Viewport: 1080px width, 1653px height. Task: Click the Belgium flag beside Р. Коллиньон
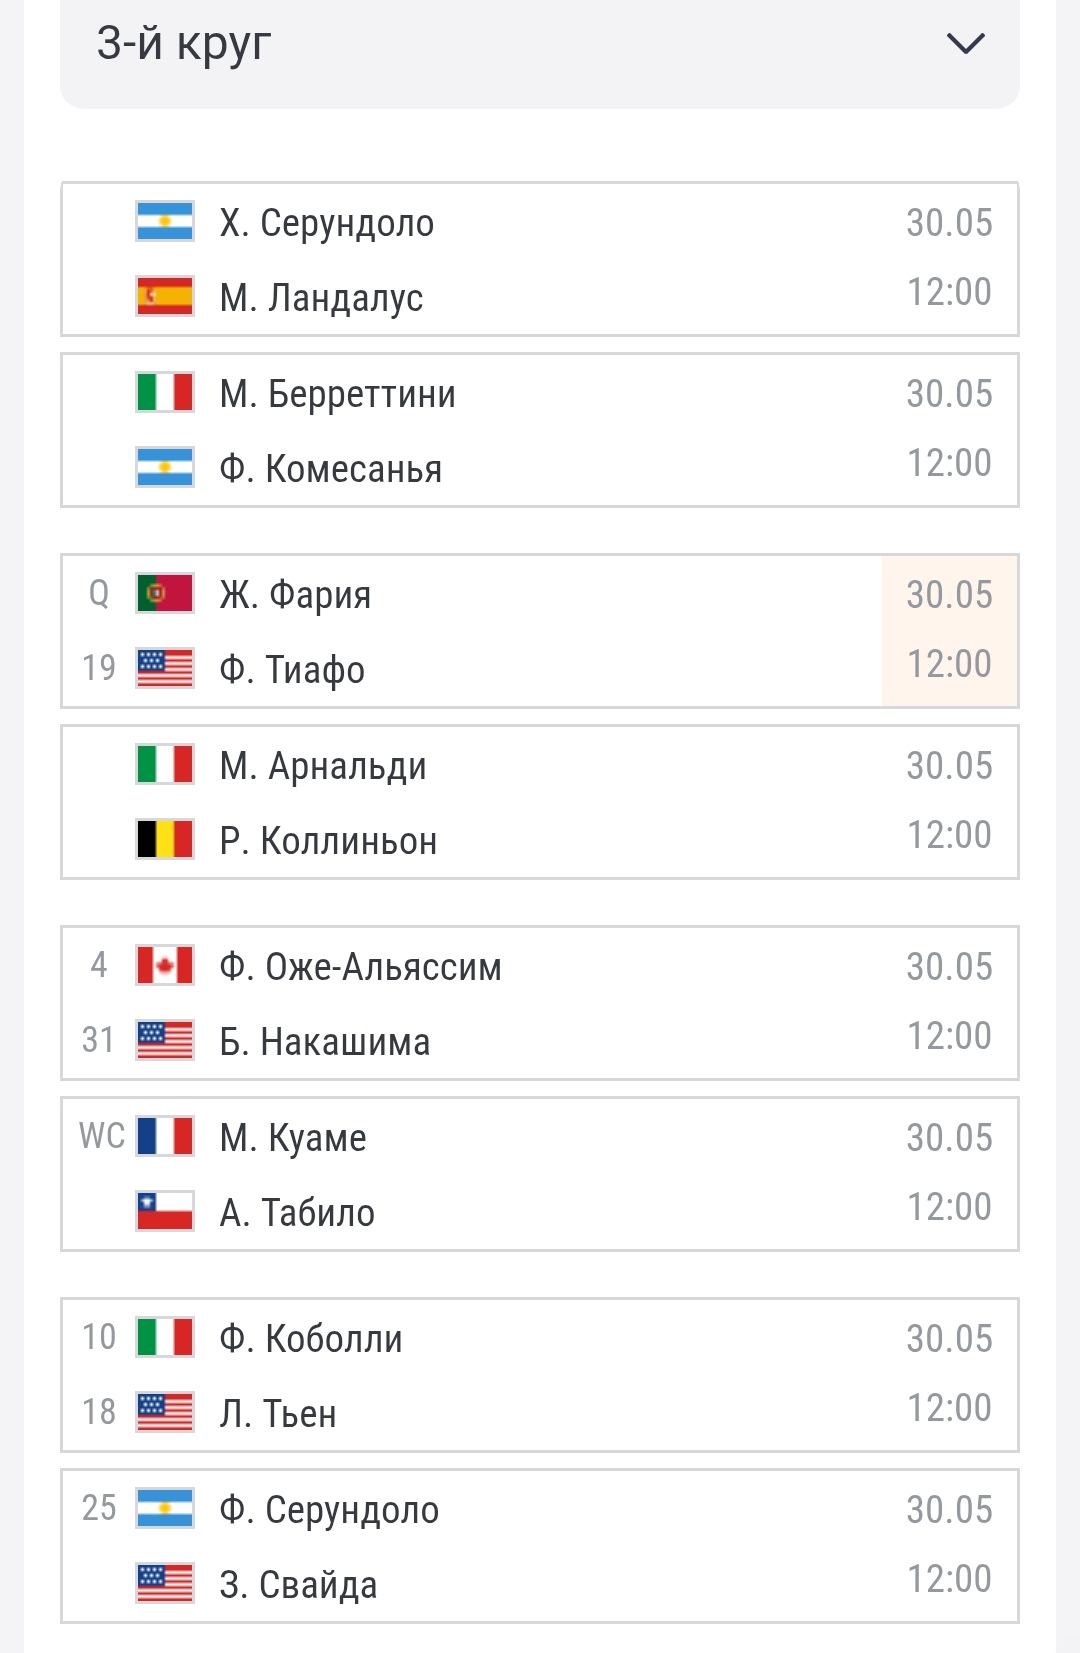(165, 840)
